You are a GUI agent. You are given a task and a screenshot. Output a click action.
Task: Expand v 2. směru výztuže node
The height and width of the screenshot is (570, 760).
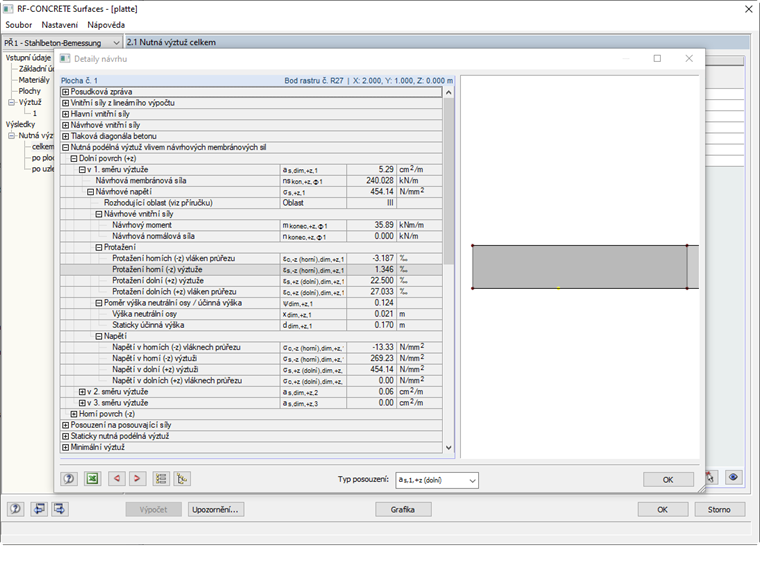coord(82,392)
